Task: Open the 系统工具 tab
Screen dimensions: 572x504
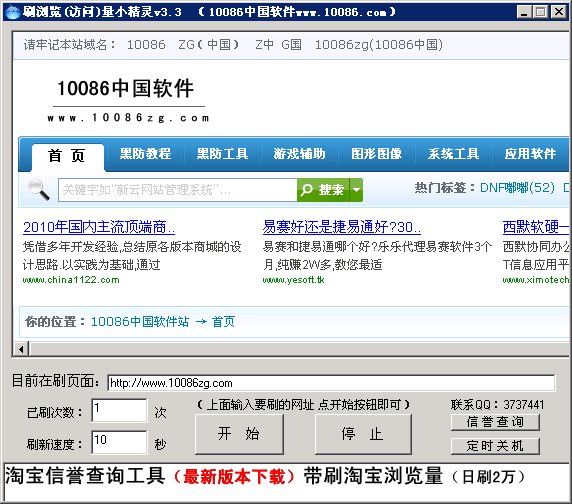Action: pos(453,154)
